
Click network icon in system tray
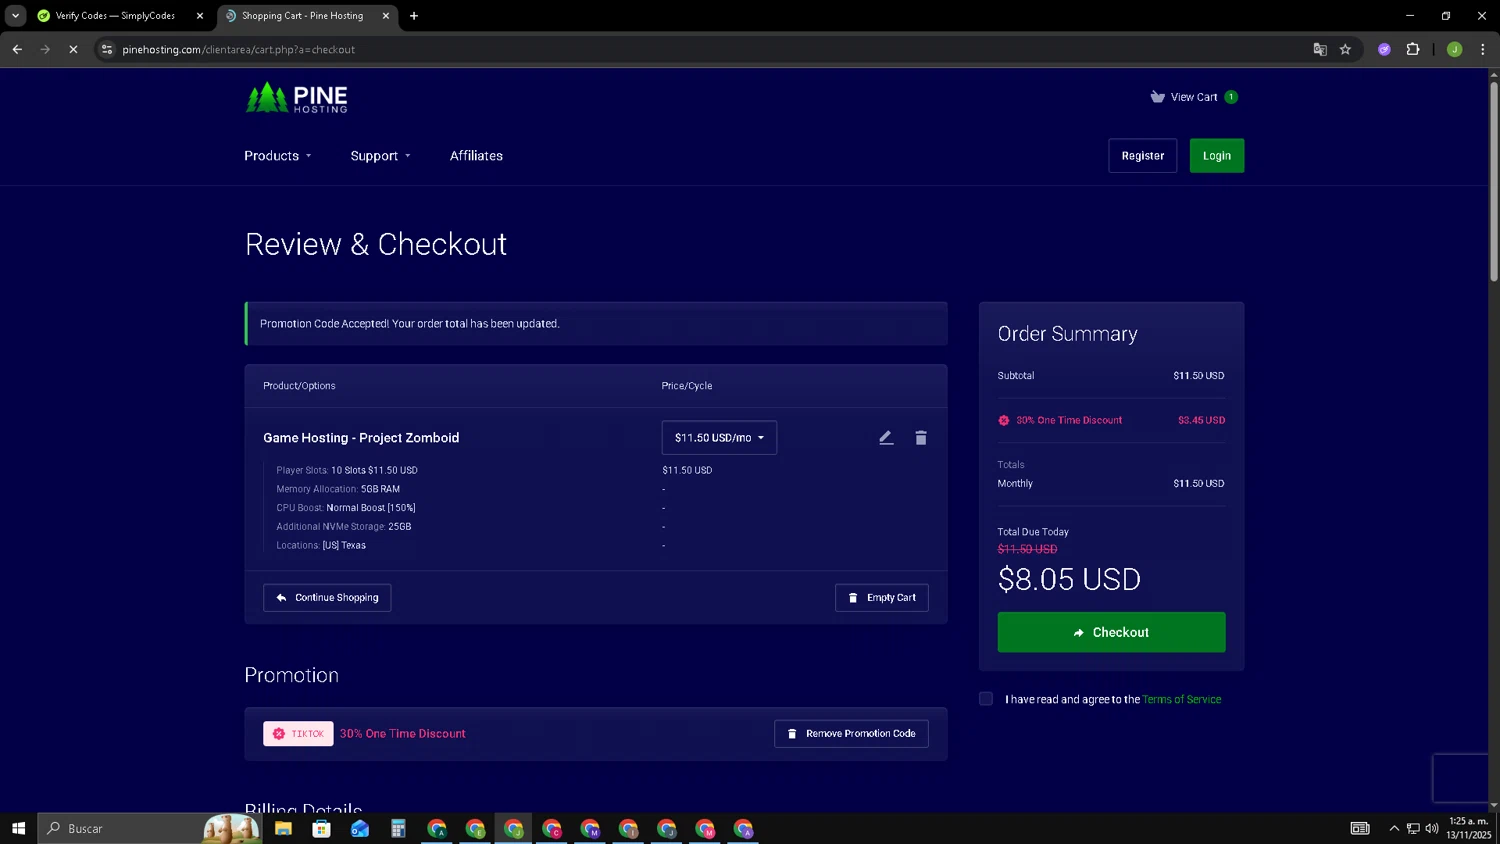click(1413, 828)
